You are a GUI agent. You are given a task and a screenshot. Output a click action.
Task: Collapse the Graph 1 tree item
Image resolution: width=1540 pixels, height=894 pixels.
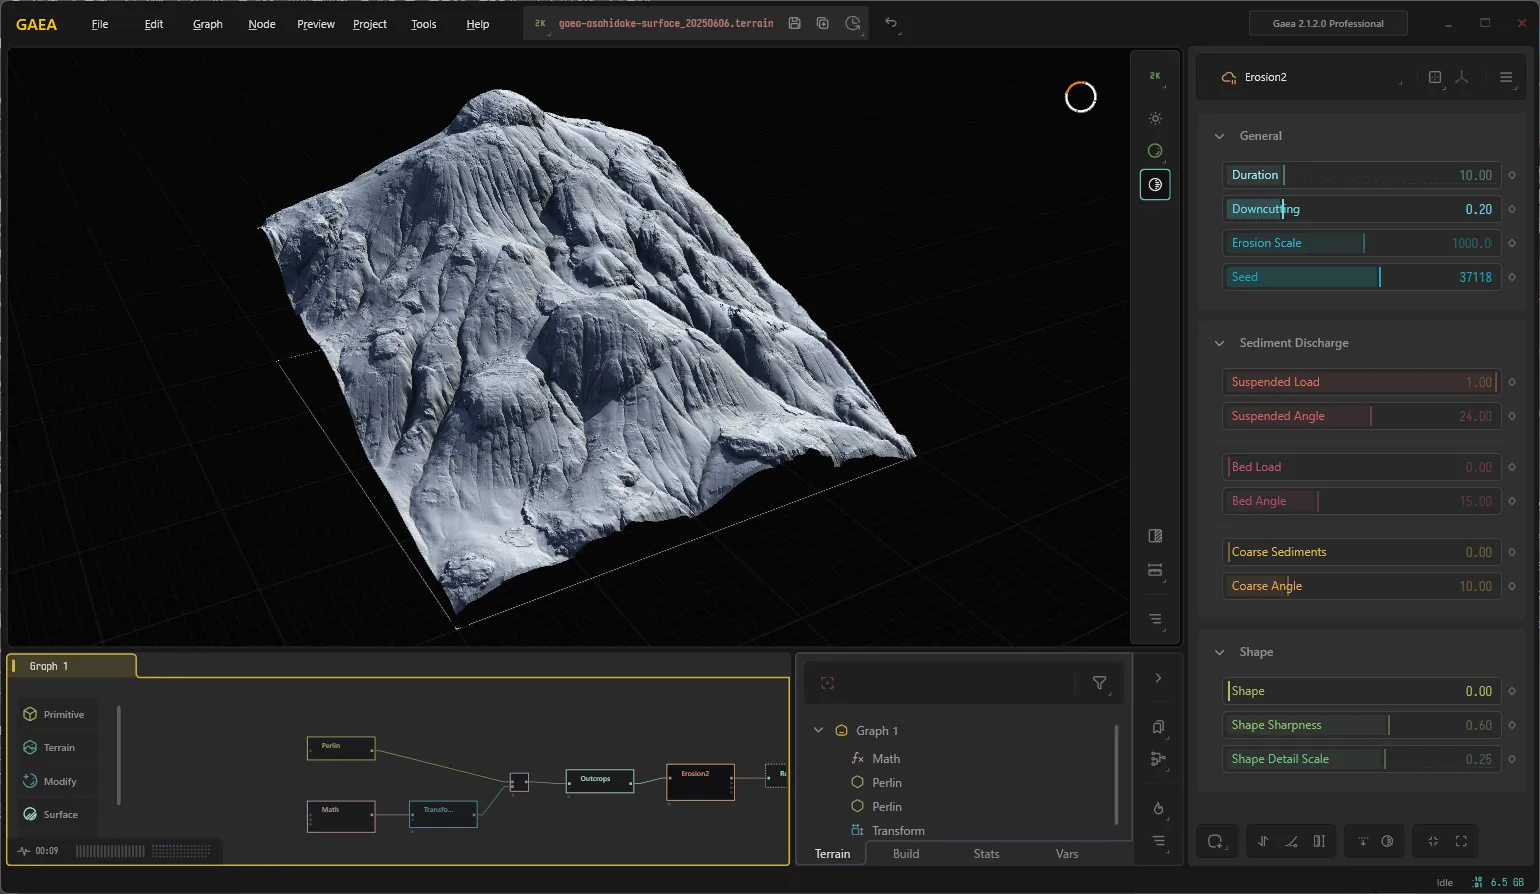[818, 730]
